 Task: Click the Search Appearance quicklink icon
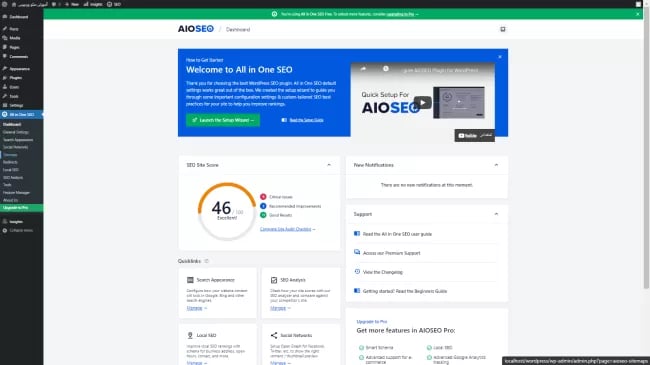click(190, 280)
